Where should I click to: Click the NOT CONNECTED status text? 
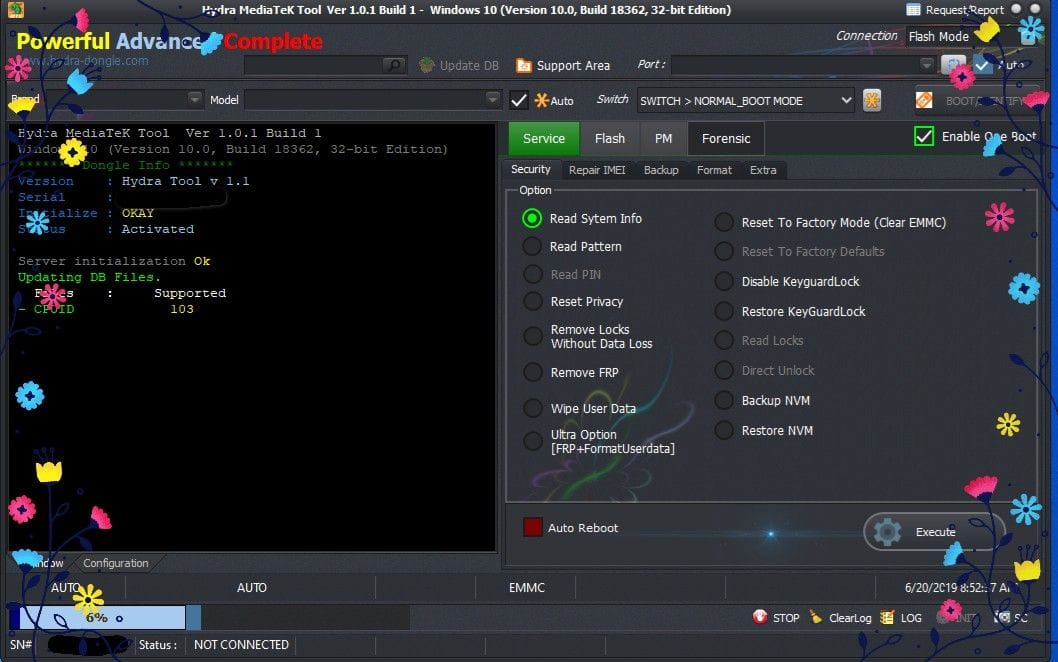pyautogui.click(x=241, y=644)
